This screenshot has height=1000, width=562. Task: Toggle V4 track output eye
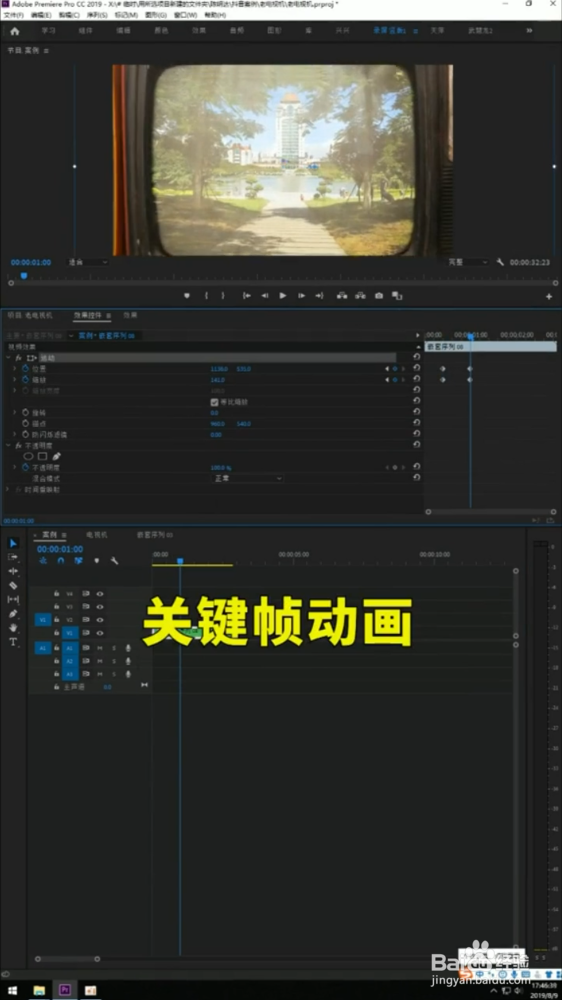pos(100,593)
